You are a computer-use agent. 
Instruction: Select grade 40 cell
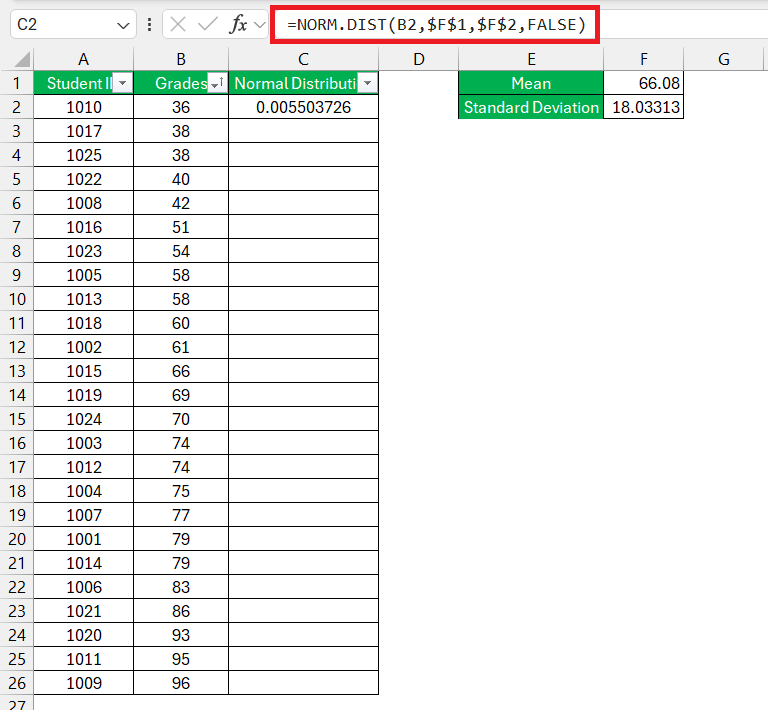pos(181,179)
